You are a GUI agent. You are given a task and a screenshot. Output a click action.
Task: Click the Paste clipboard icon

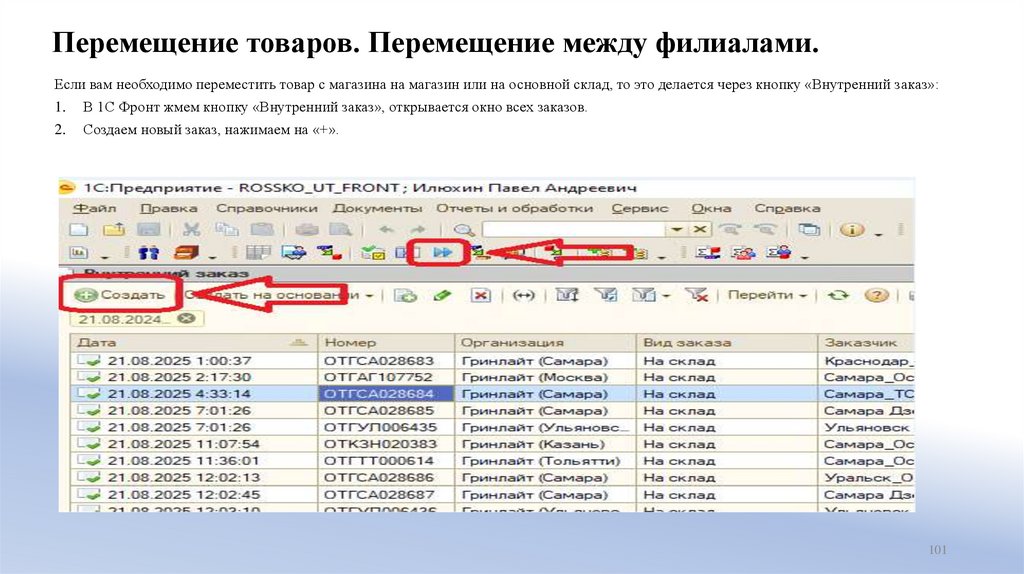(263, 229)
